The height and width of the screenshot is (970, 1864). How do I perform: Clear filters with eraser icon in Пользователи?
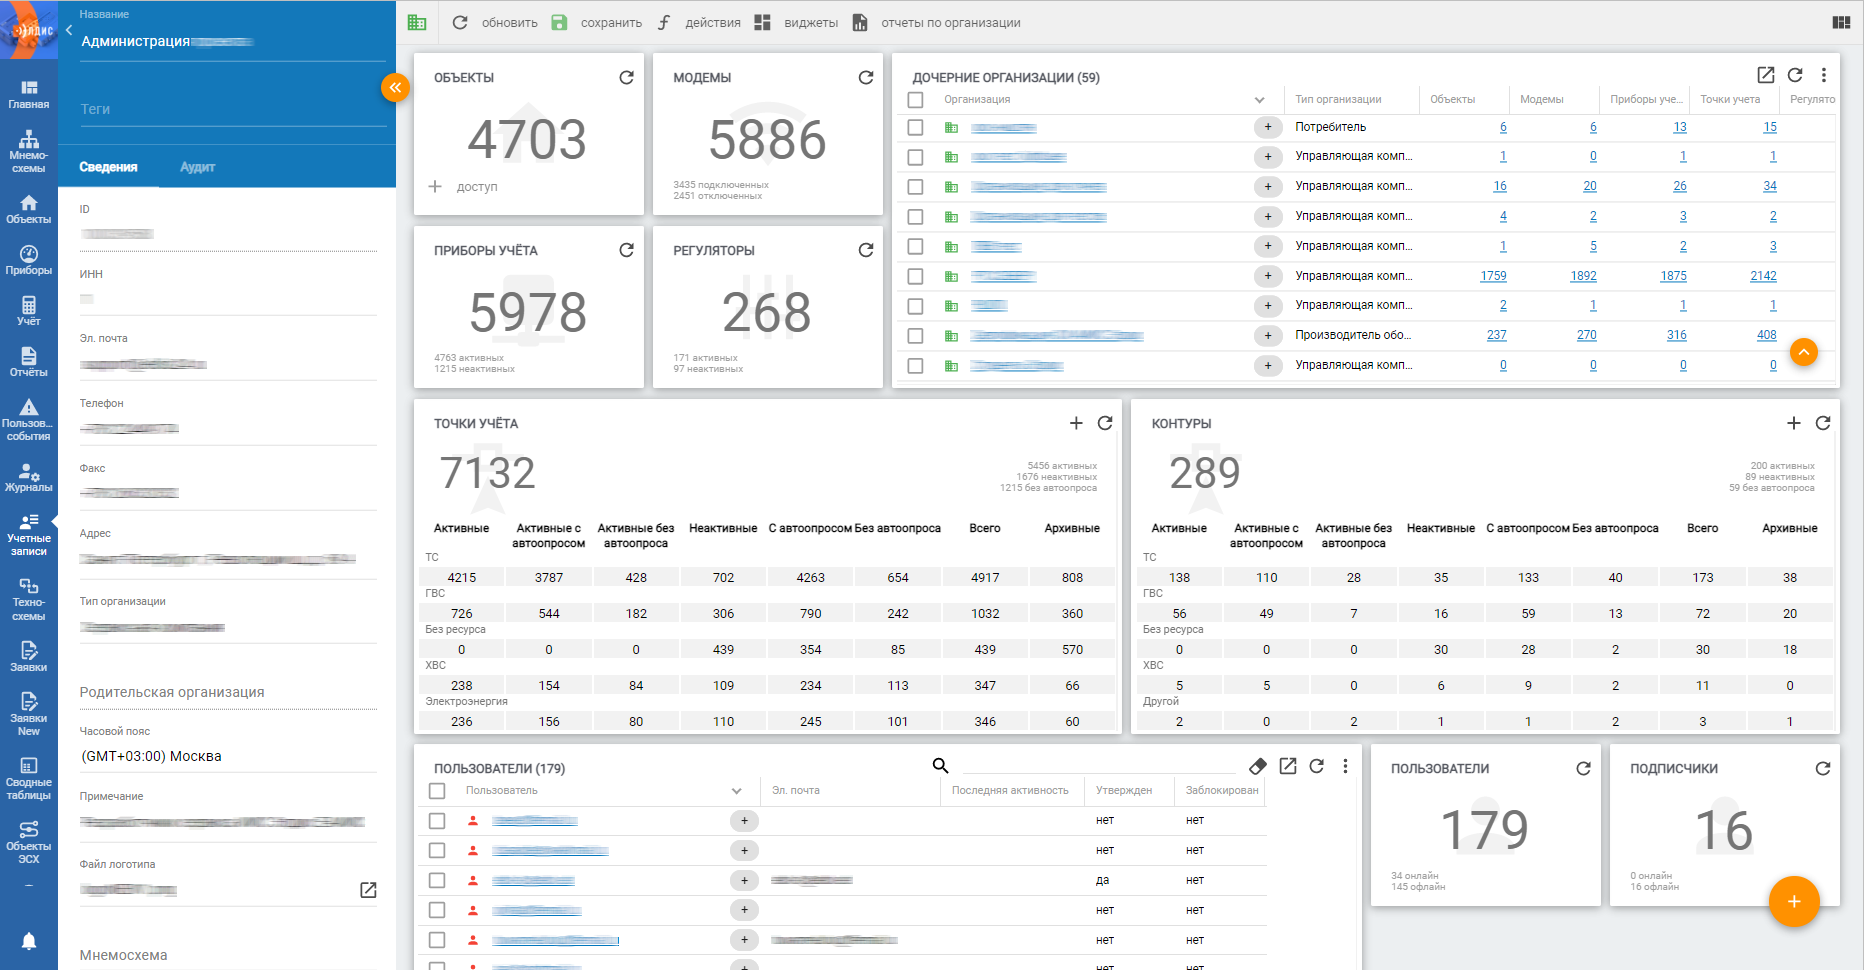click(1258, 766)
